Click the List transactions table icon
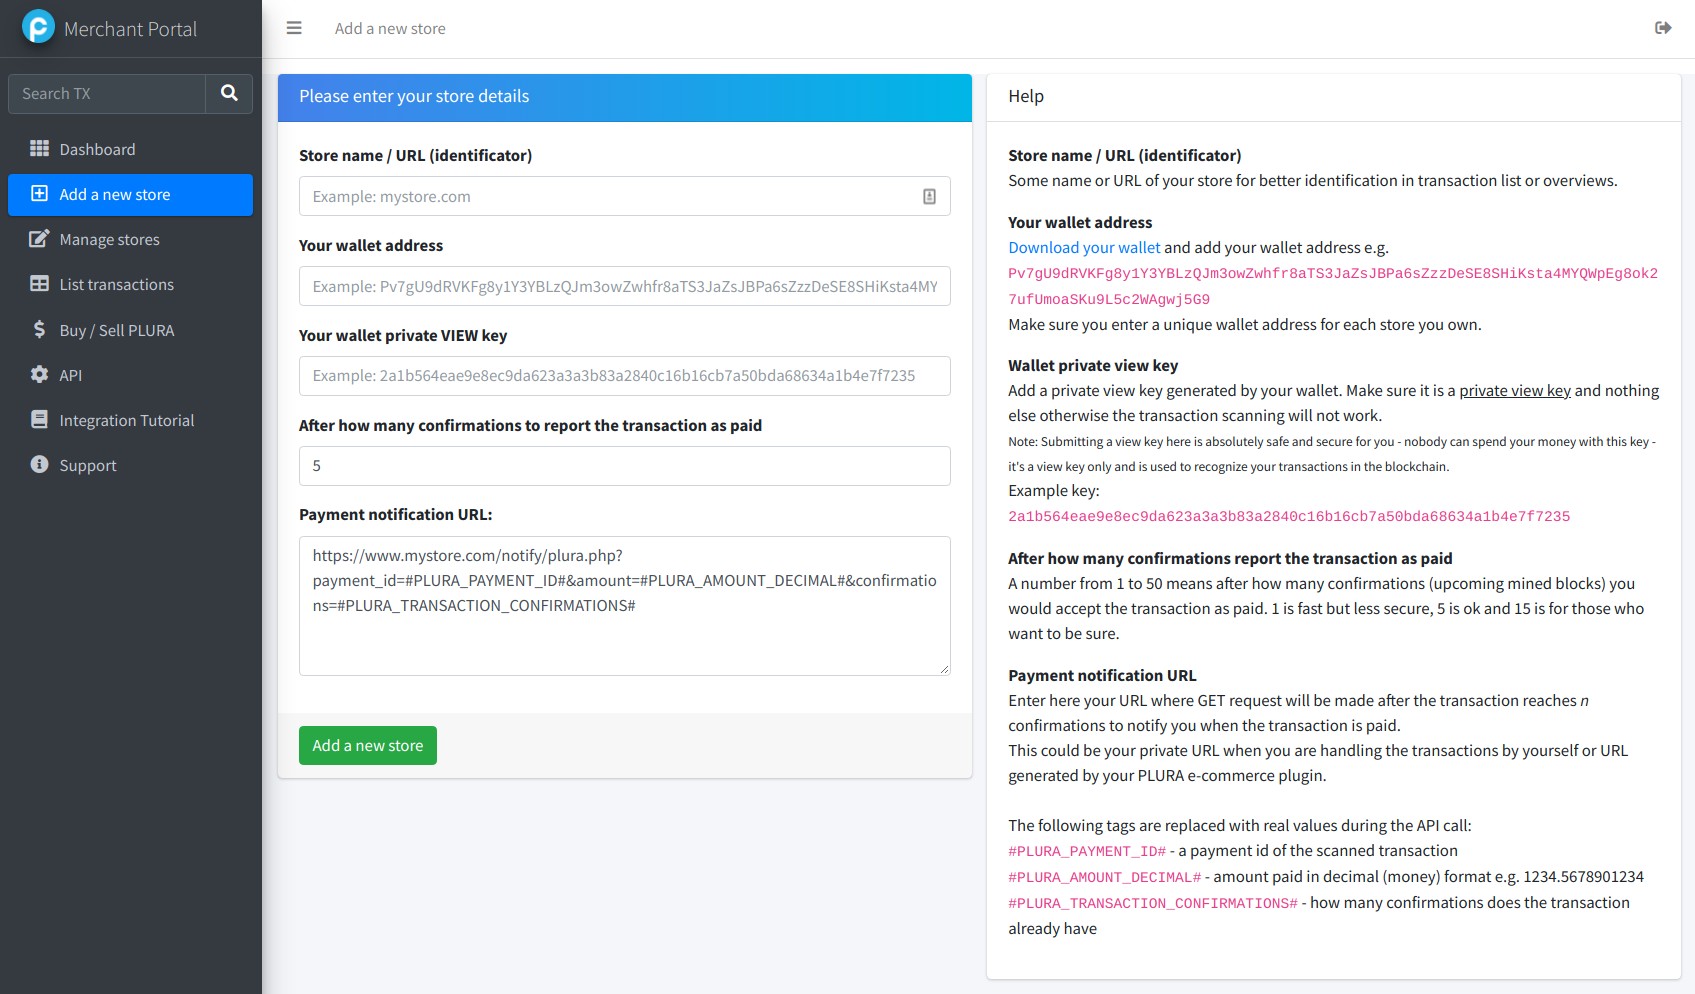The height and width of the screenshot is (994, 1695). coord(39,284)
